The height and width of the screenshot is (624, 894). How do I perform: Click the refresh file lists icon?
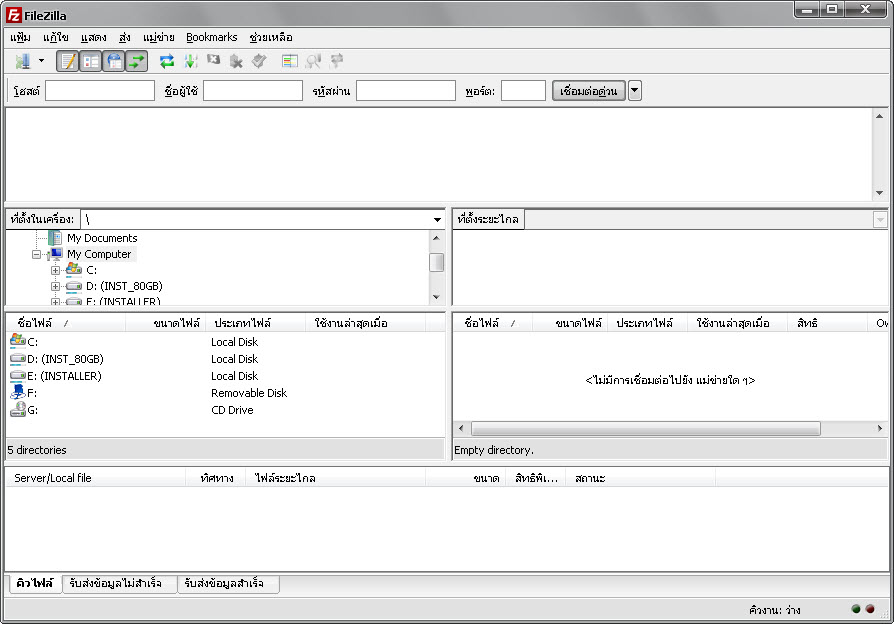[x=167, y=62]
